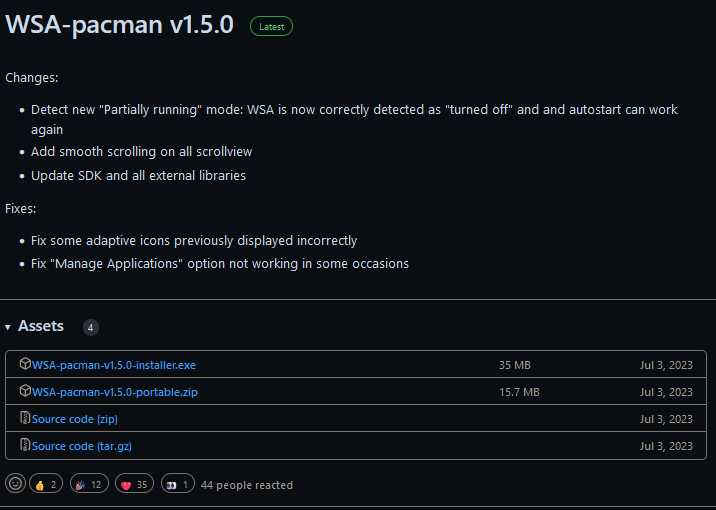Click the "44 people reacted" text
The image size is (716, 510).
(247, 485)
